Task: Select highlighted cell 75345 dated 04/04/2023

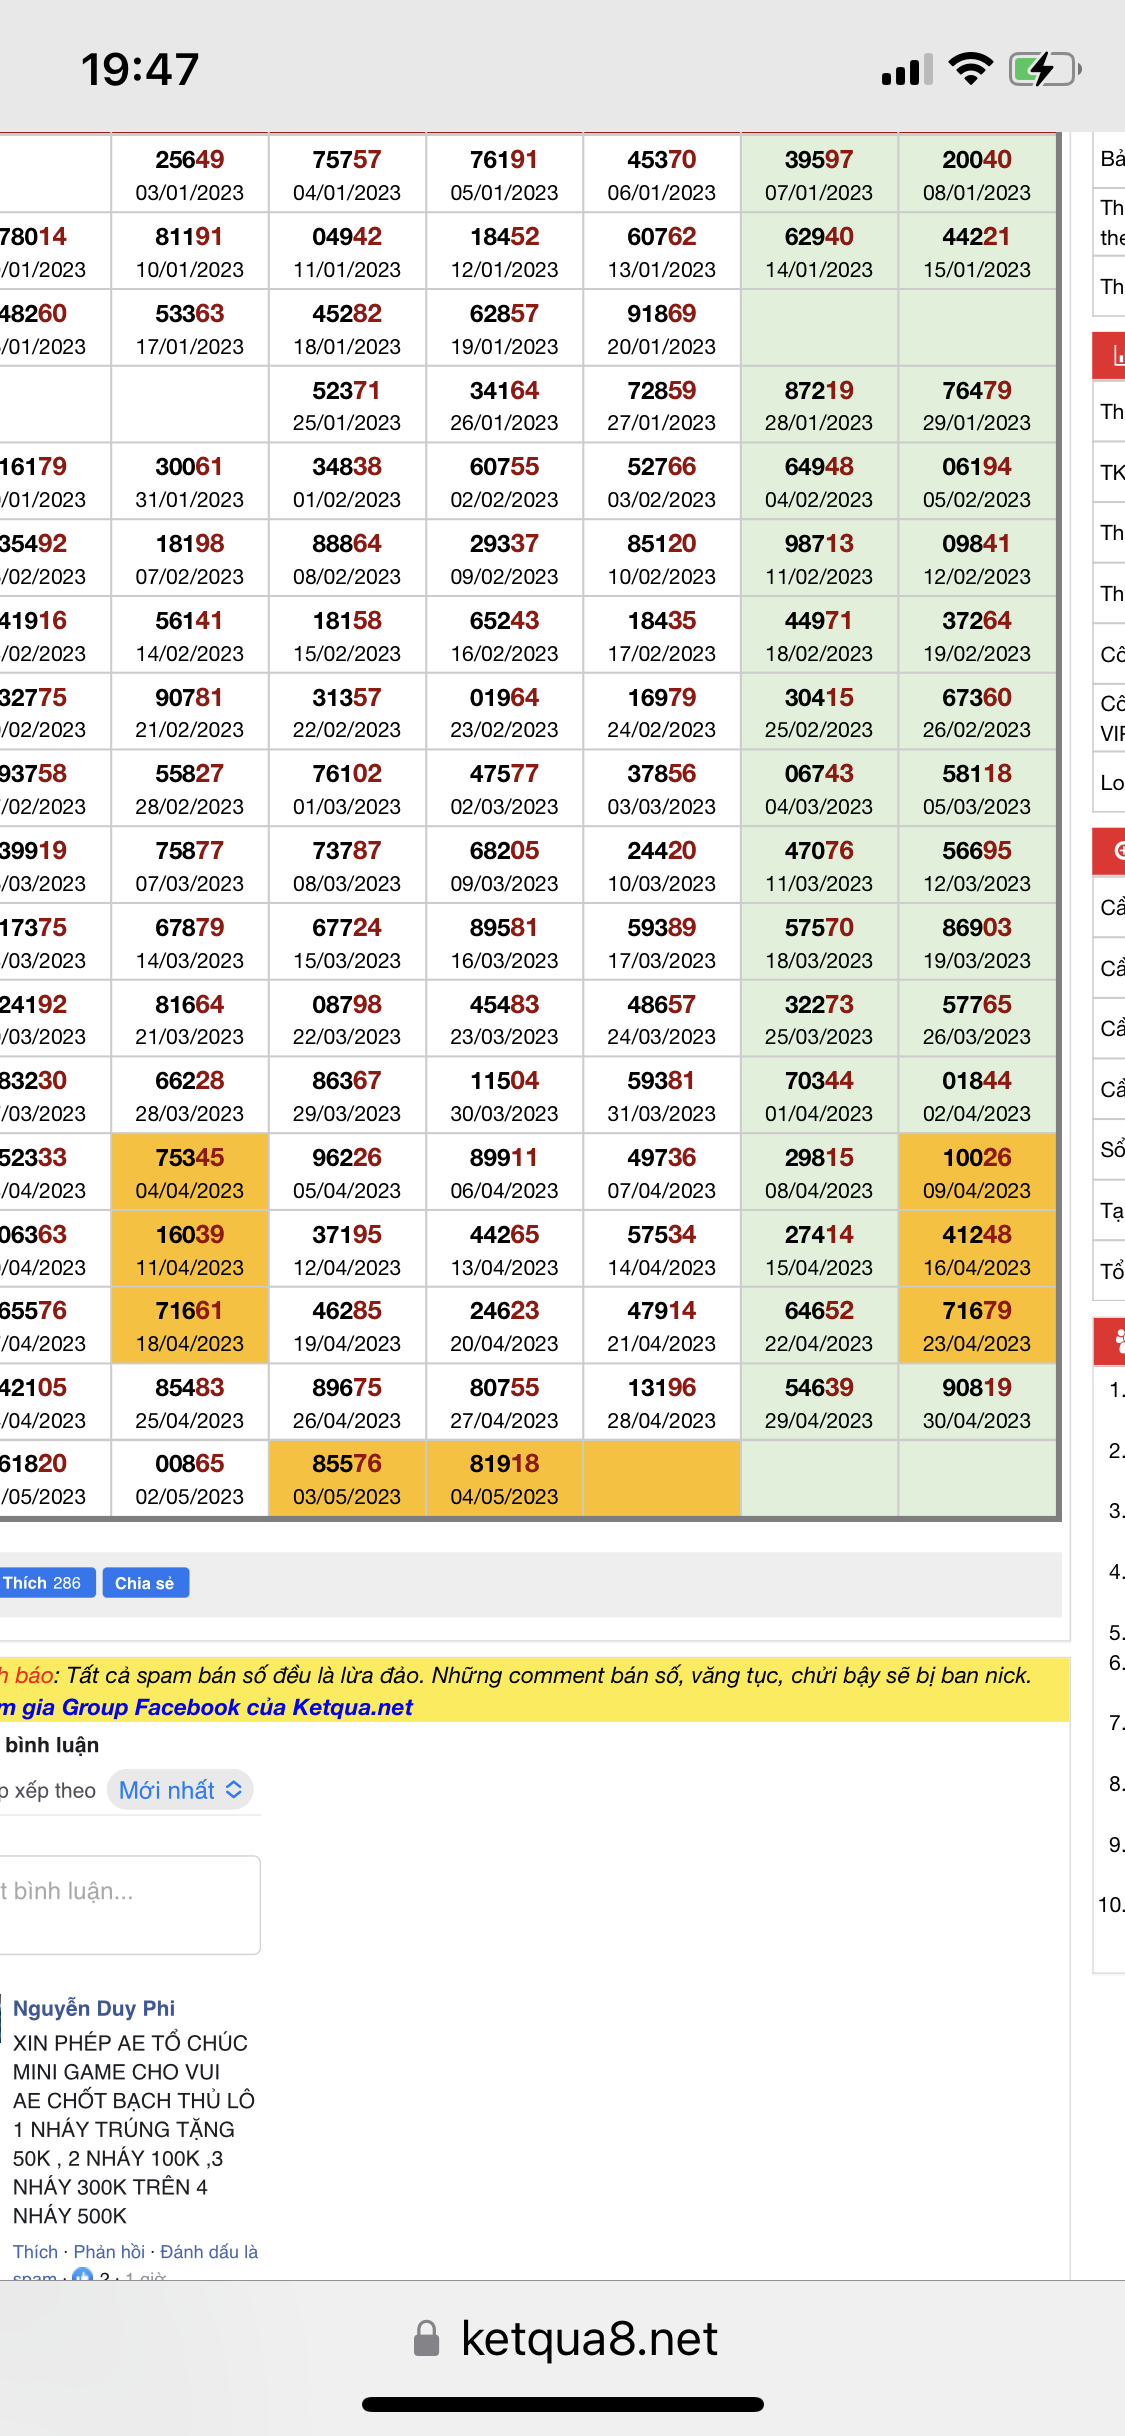Action: (x=190, y=1172)
